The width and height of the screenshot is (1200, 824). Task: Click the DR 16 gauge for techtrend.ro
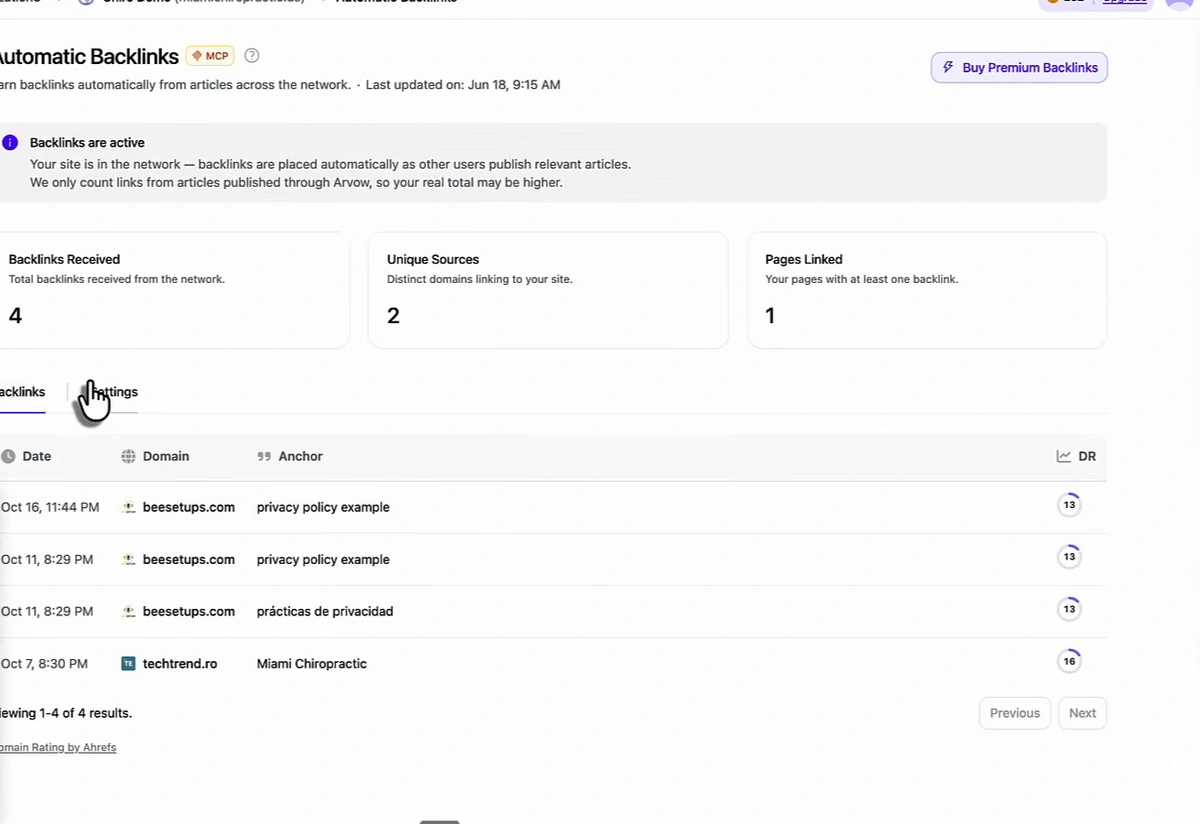[1069, 661]
